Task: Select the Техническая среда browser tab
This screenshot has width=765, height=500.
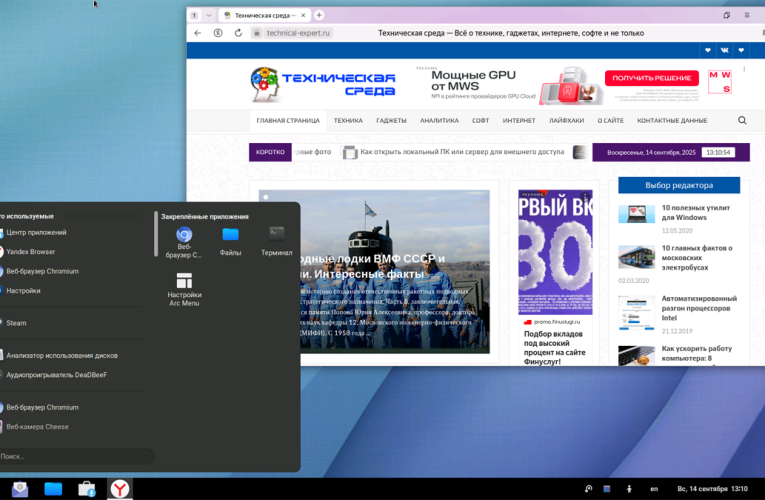Action: tap(264, 15)
